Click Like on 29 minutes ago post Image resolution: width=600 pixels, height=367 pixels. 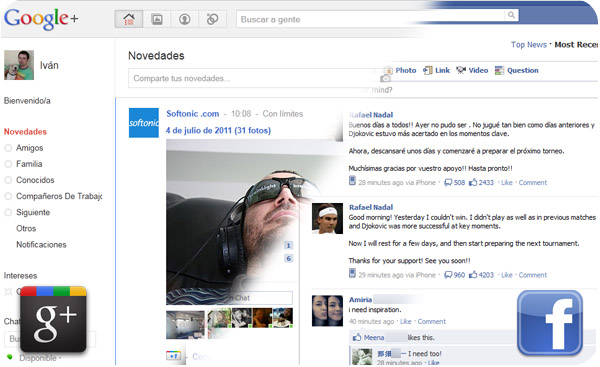click(507, 275)
